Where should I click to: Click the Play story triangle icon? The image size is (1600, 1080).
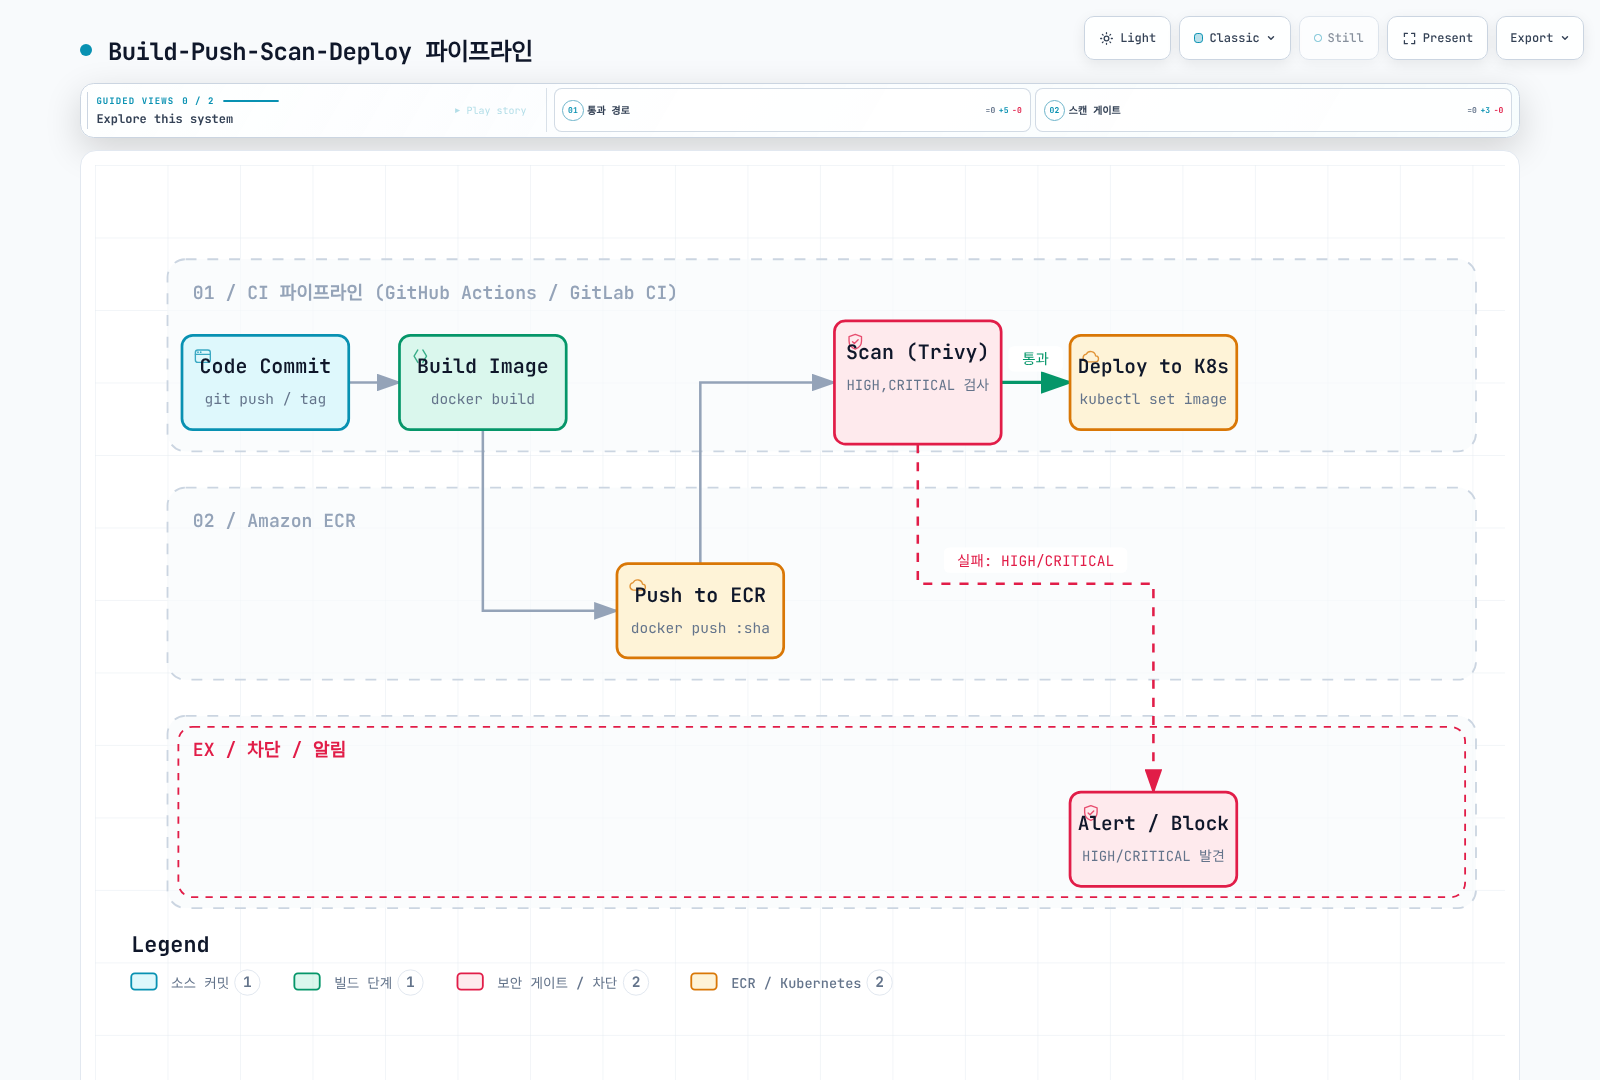coord(458,111)
